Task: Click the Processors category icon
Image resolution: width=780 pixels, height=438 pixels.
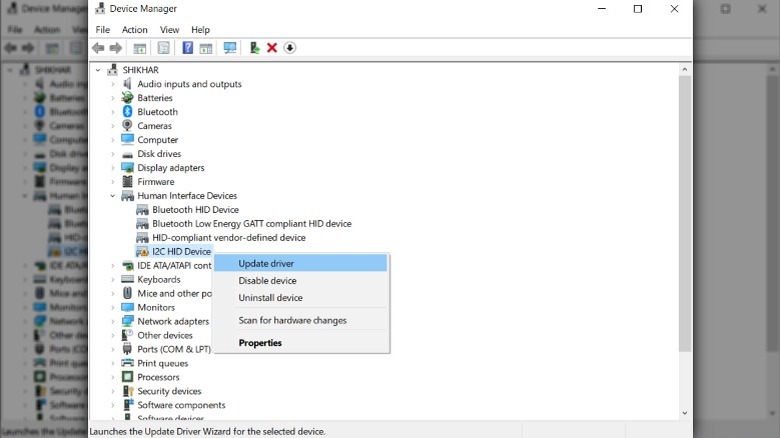Action: point(127,377)
